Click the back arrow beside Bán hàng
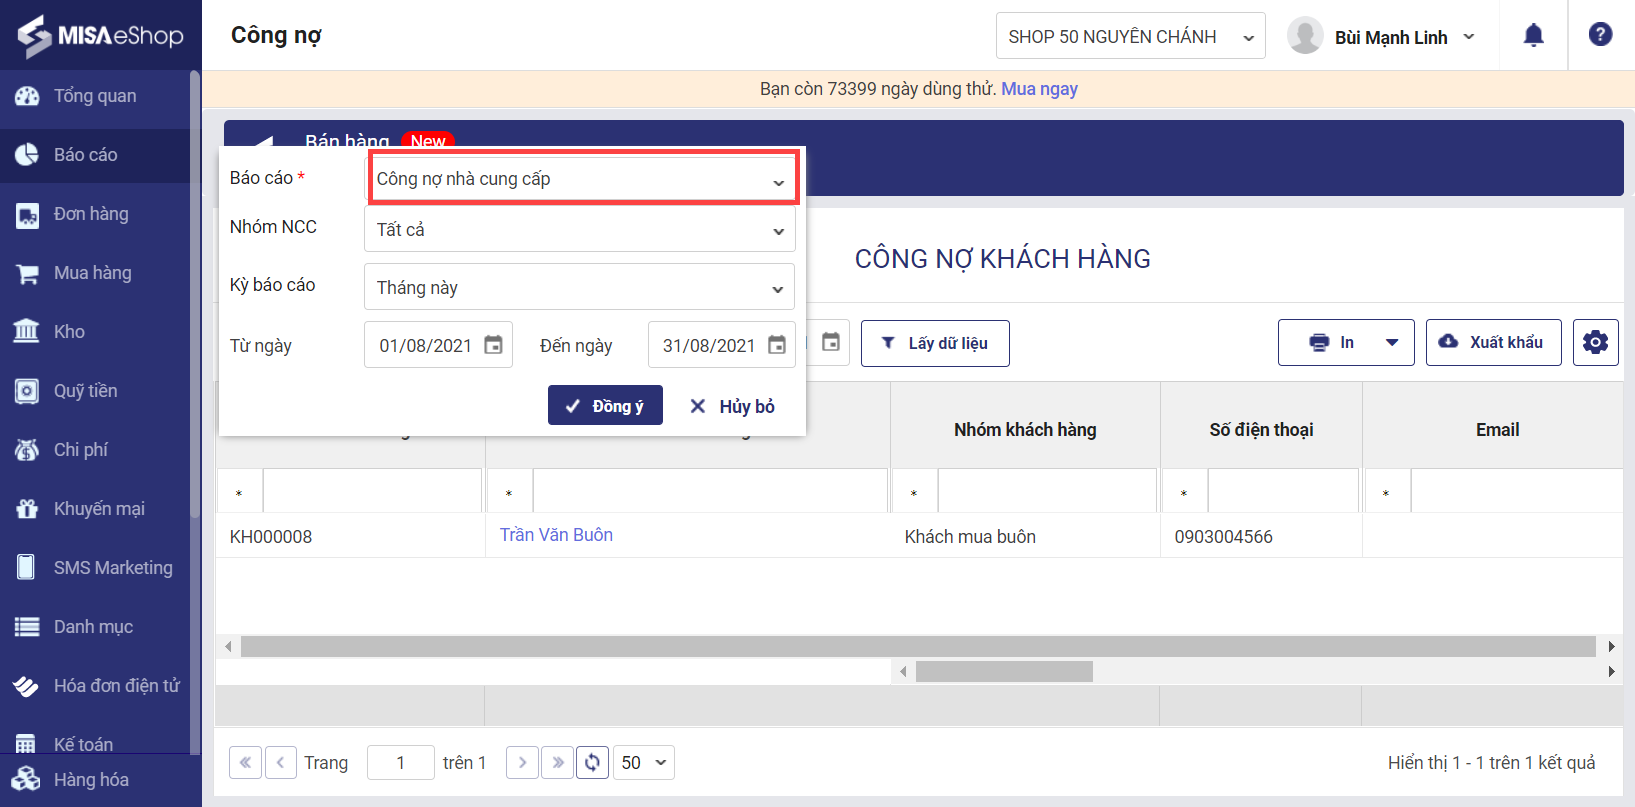Viewport: 1635px width, 807px height. click(262, 142)
